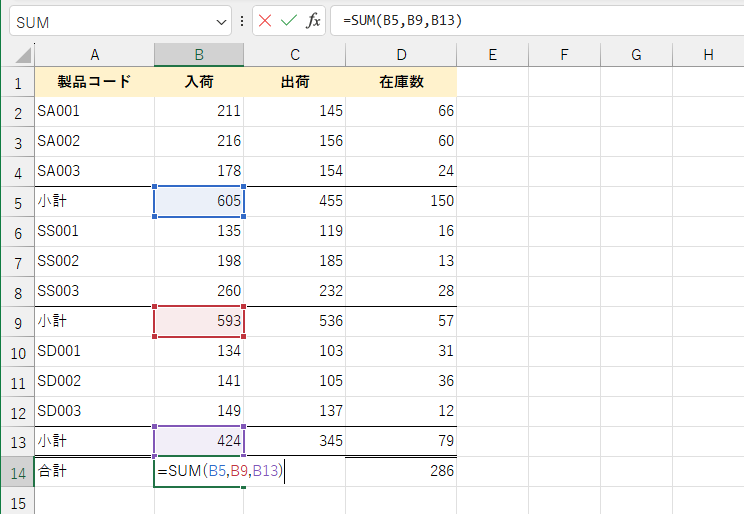Click the formula bar text =SUM(B5,B9,B13)
The height and width of the screenshot is (514, 744).
pyautogui.click(x=402, y=20)
